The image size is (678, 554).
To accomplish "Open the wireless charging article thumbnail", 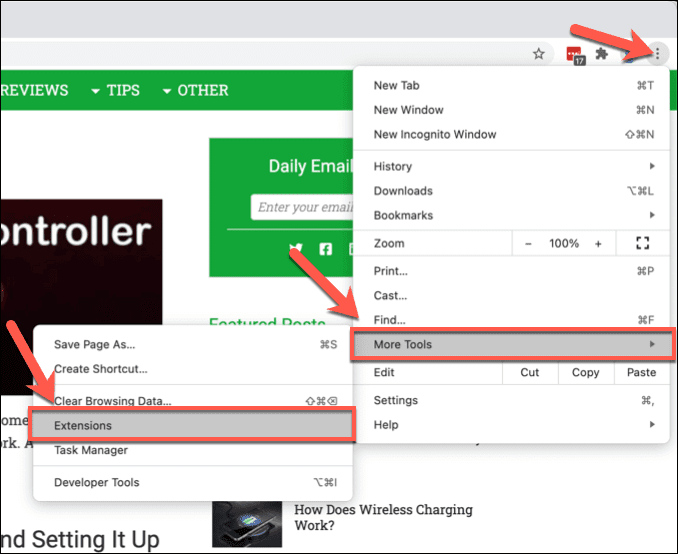I will [247, 524].
